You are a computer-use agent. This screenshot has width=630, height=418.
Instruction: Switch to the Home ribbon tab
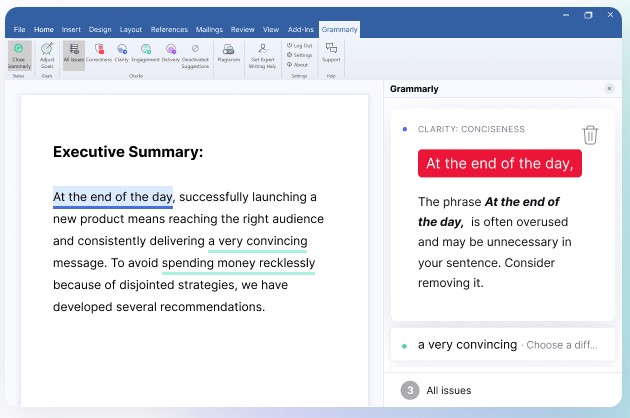(x=44, y=30)
